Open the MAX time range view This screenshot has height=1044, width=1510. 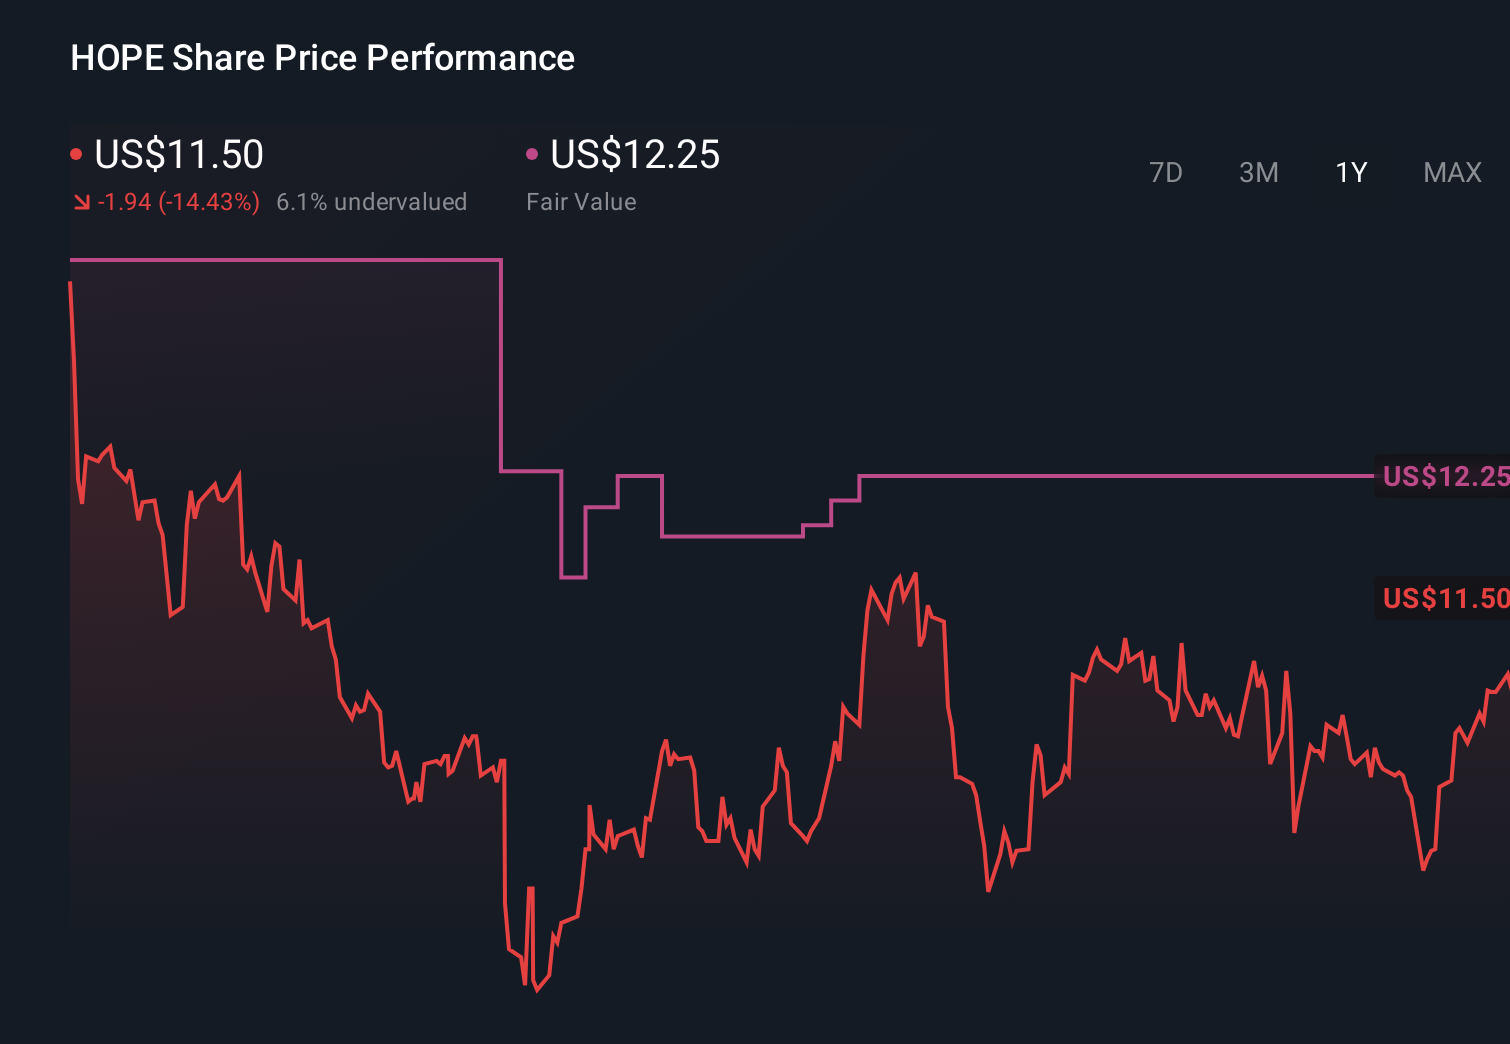point(1451,172)
